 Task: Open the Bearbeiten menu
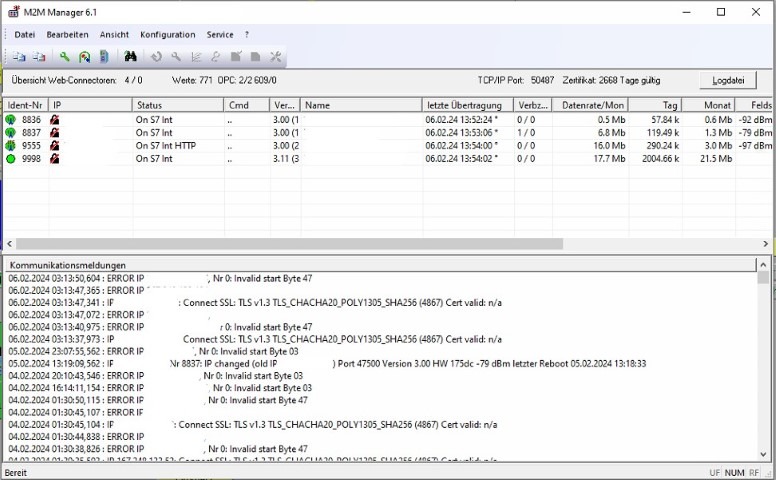67,35
